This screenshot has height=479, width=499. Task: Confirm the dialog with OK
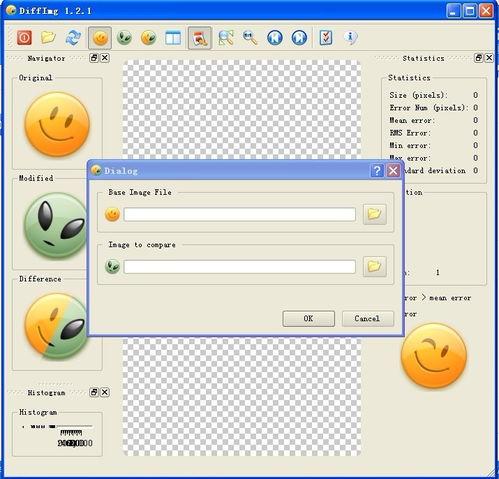[x=309, y=319]
